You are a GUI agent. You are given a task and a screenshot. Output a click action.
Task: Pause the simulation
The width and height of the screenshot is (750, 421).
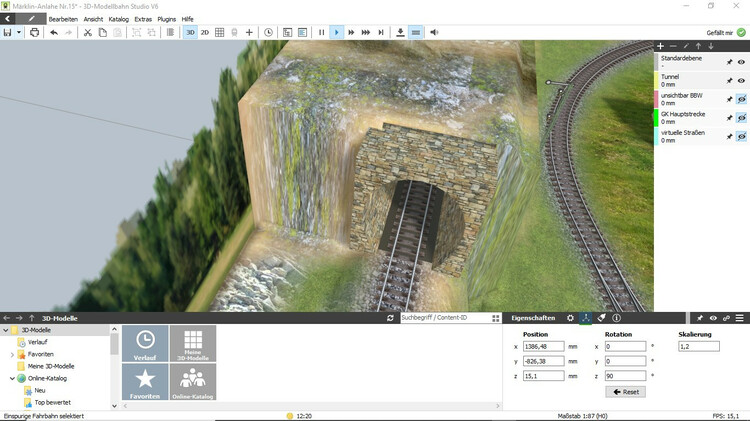click(x=321, y=32)
